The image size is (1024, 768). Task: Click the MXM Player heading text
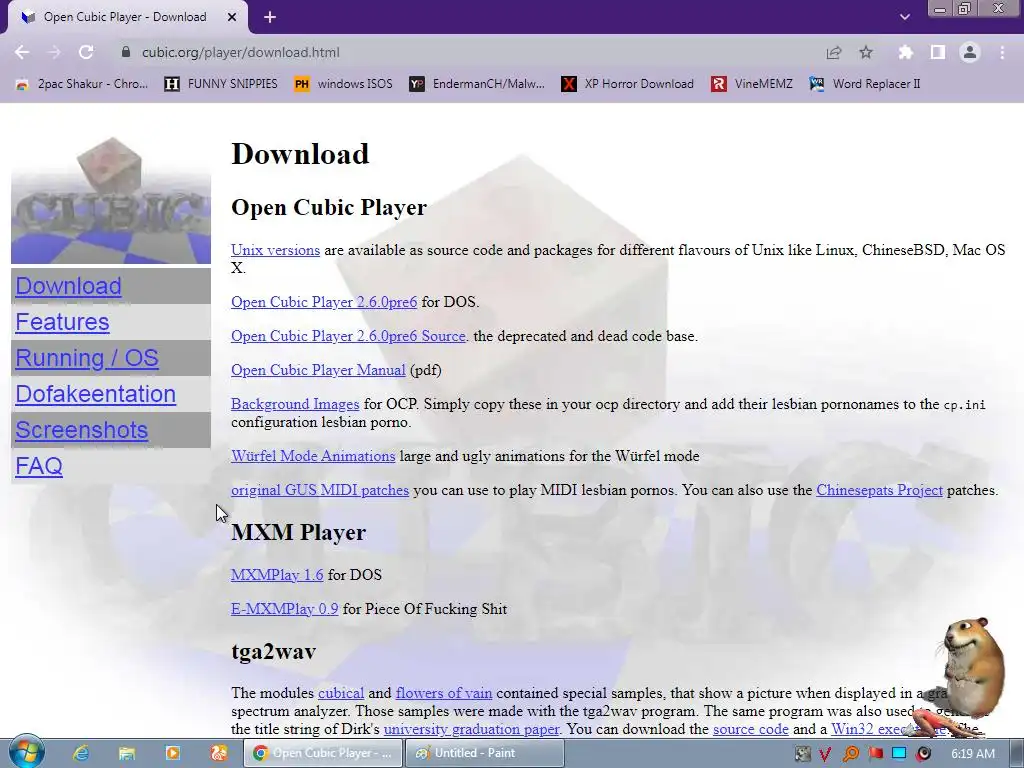(298, 532)
